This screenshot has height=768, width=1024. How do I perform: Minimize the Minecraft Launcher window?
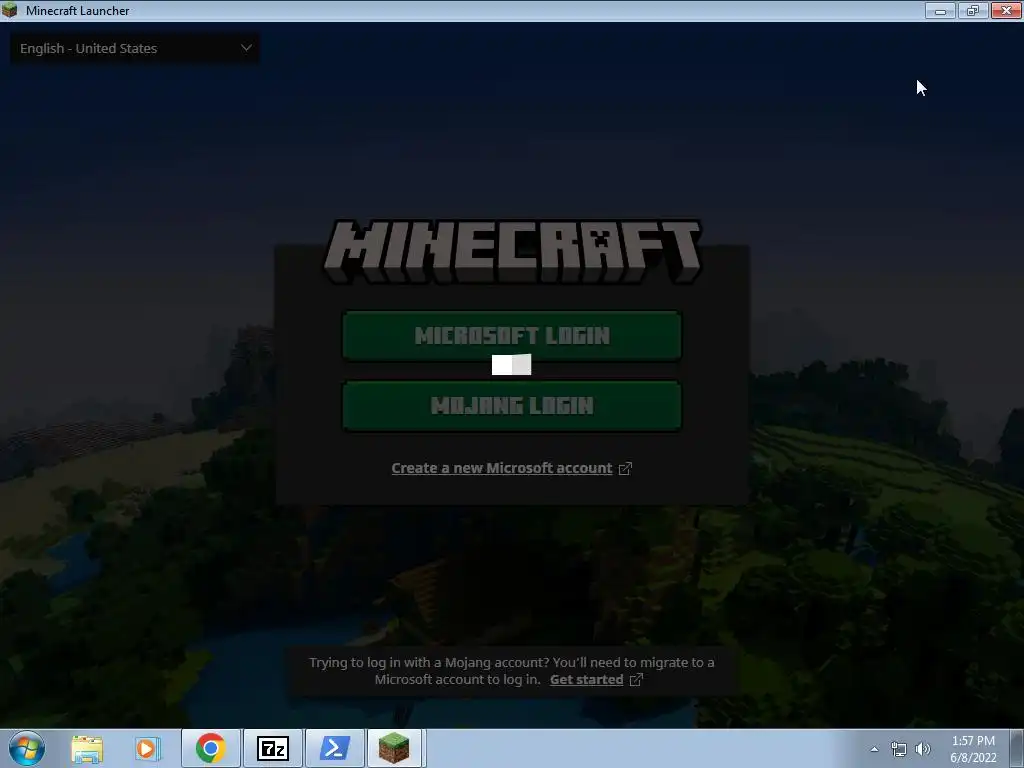[940, 10]
